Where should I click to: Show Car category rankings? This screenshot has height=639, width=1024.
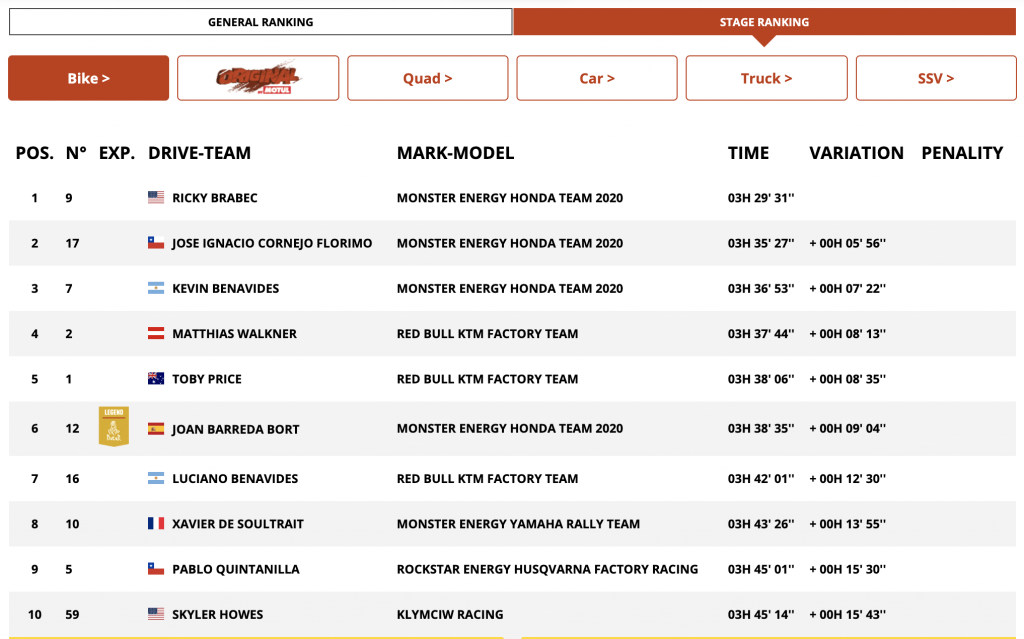(597, 78)
